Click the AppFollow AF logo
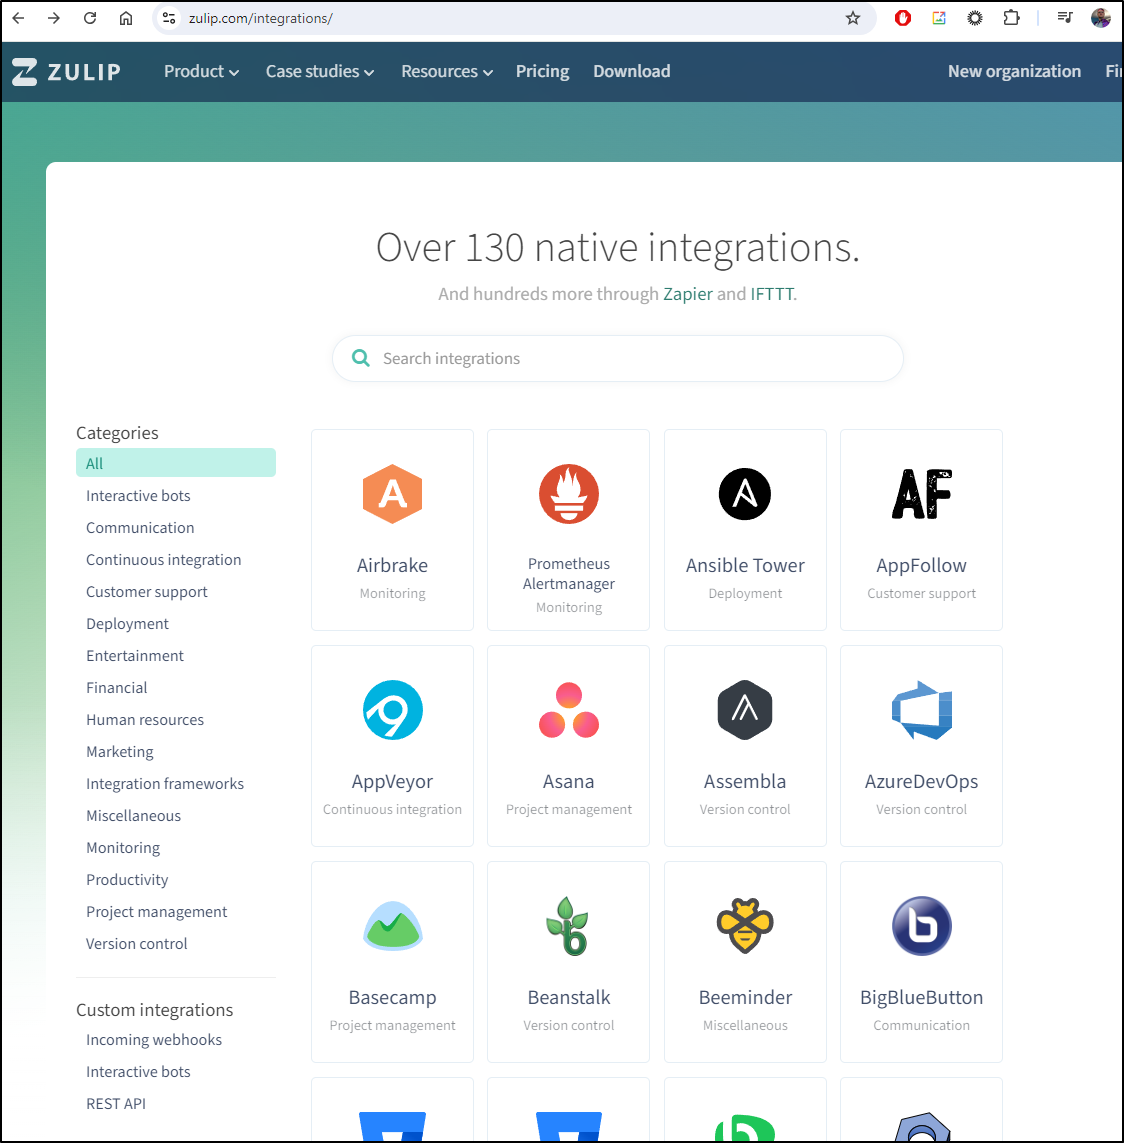The height and width of the screenshot is (1143, 1124). click(x=921, y=494)
